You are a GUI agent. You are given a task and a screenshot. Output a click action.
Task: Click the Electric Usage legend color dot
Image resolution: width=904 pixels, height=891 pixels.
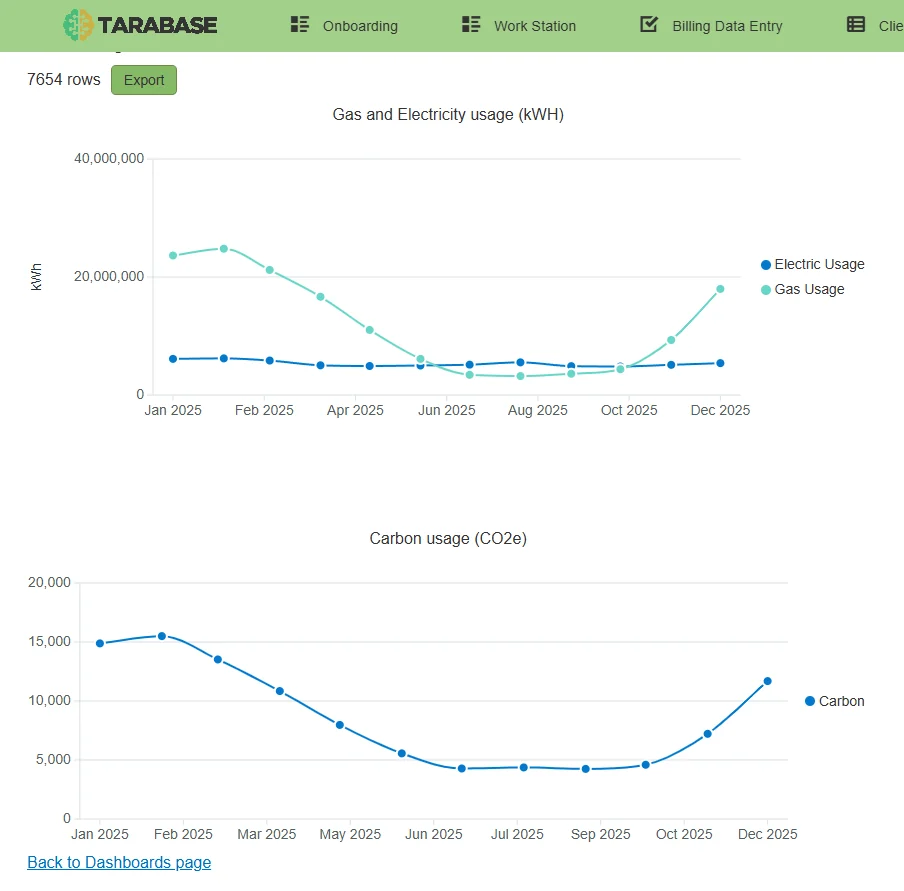click(x=766, y=265)
